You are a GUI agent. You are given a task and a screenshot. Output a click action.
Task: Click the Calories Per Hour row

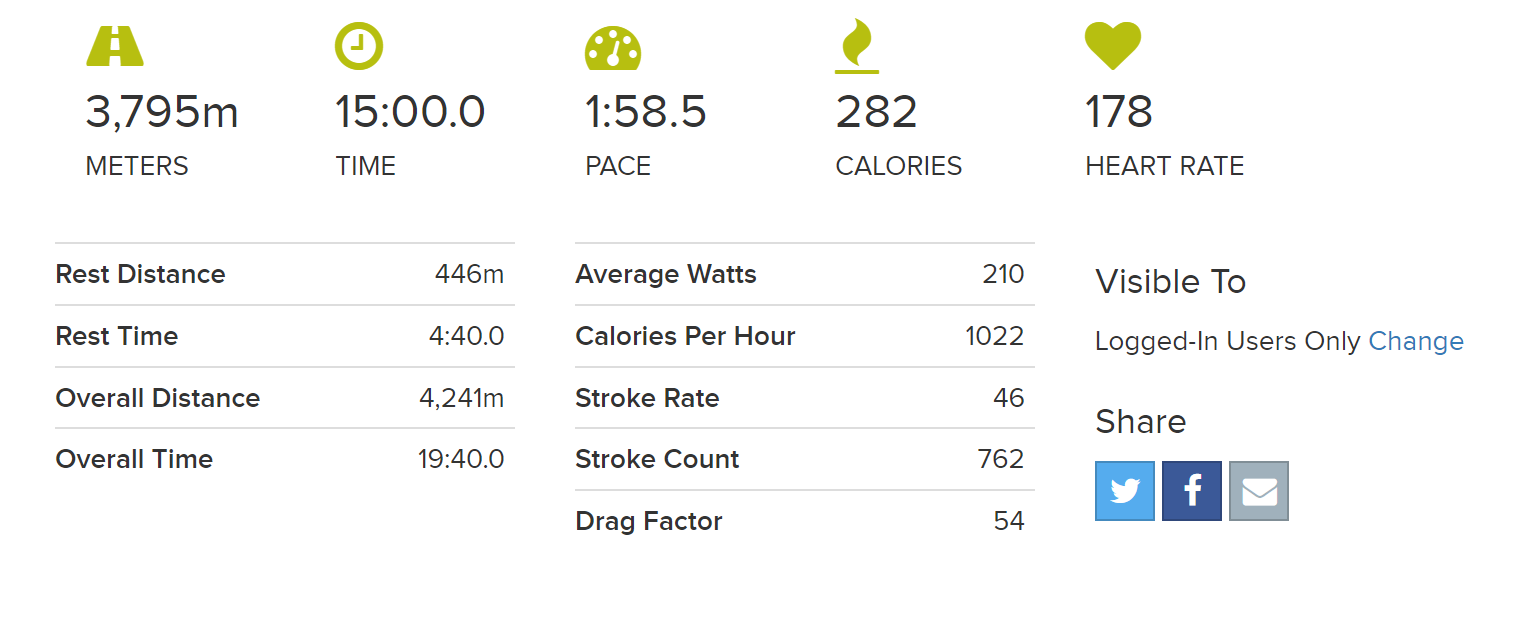805,336
